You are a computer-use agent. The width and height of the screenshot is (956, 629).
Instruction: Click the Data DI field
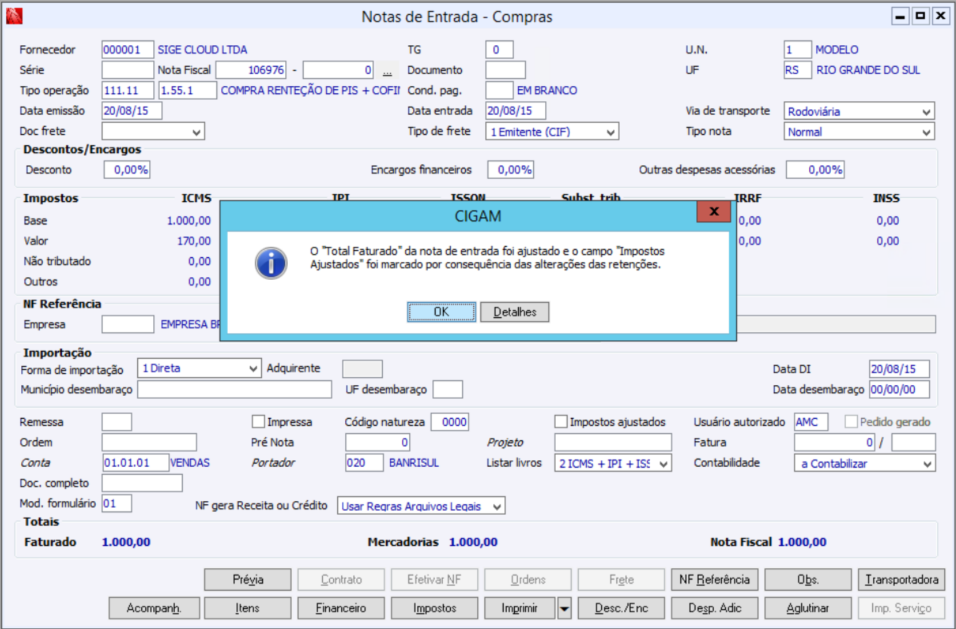tap(899, 369)
